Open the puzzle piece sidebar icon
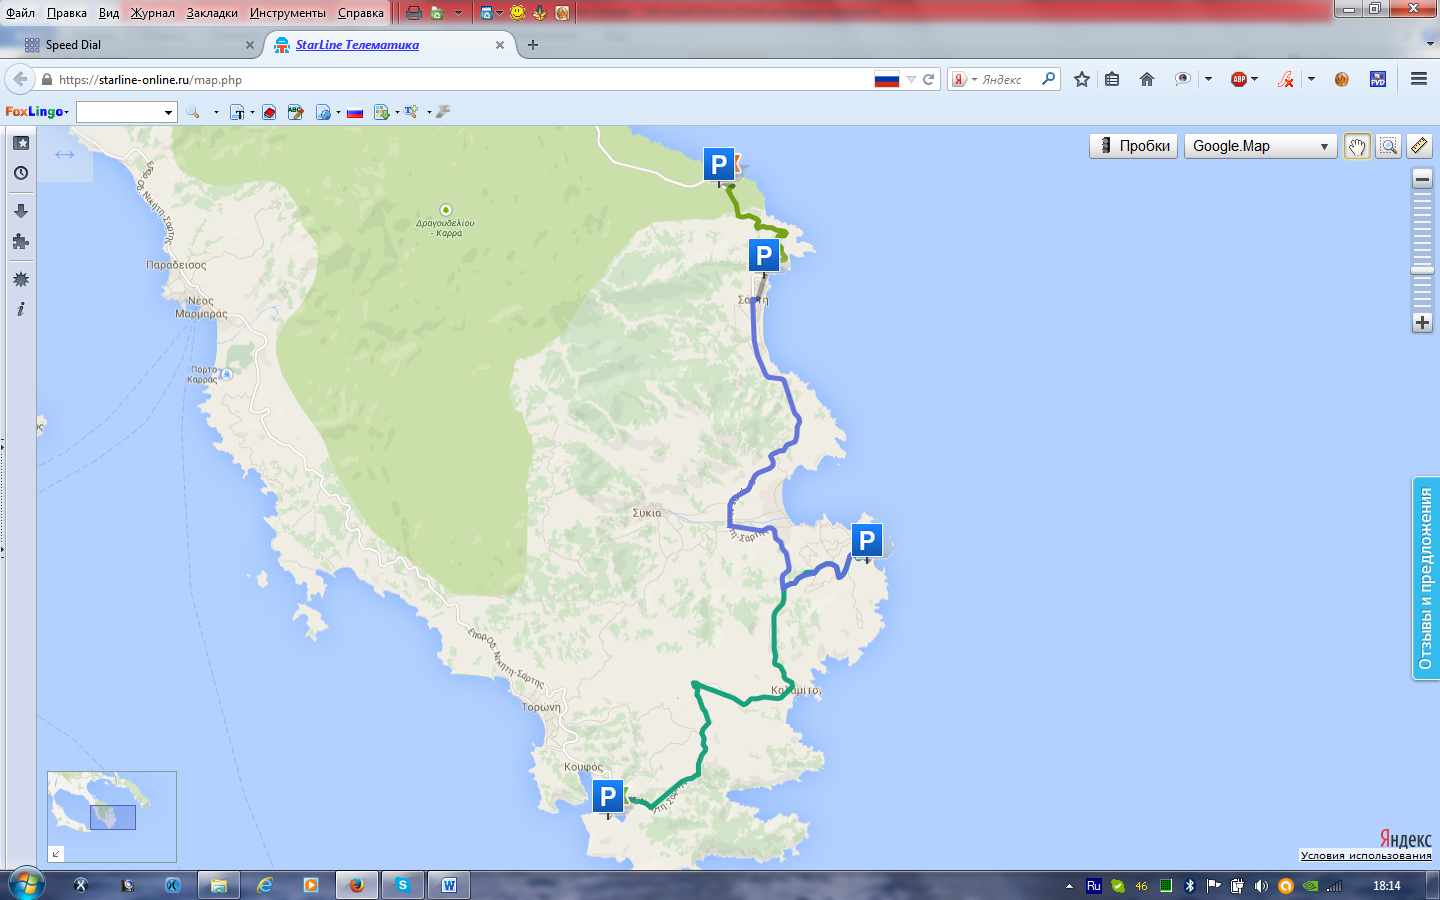The width and height of the screenshot is (1440, 900). pos(20,242)
